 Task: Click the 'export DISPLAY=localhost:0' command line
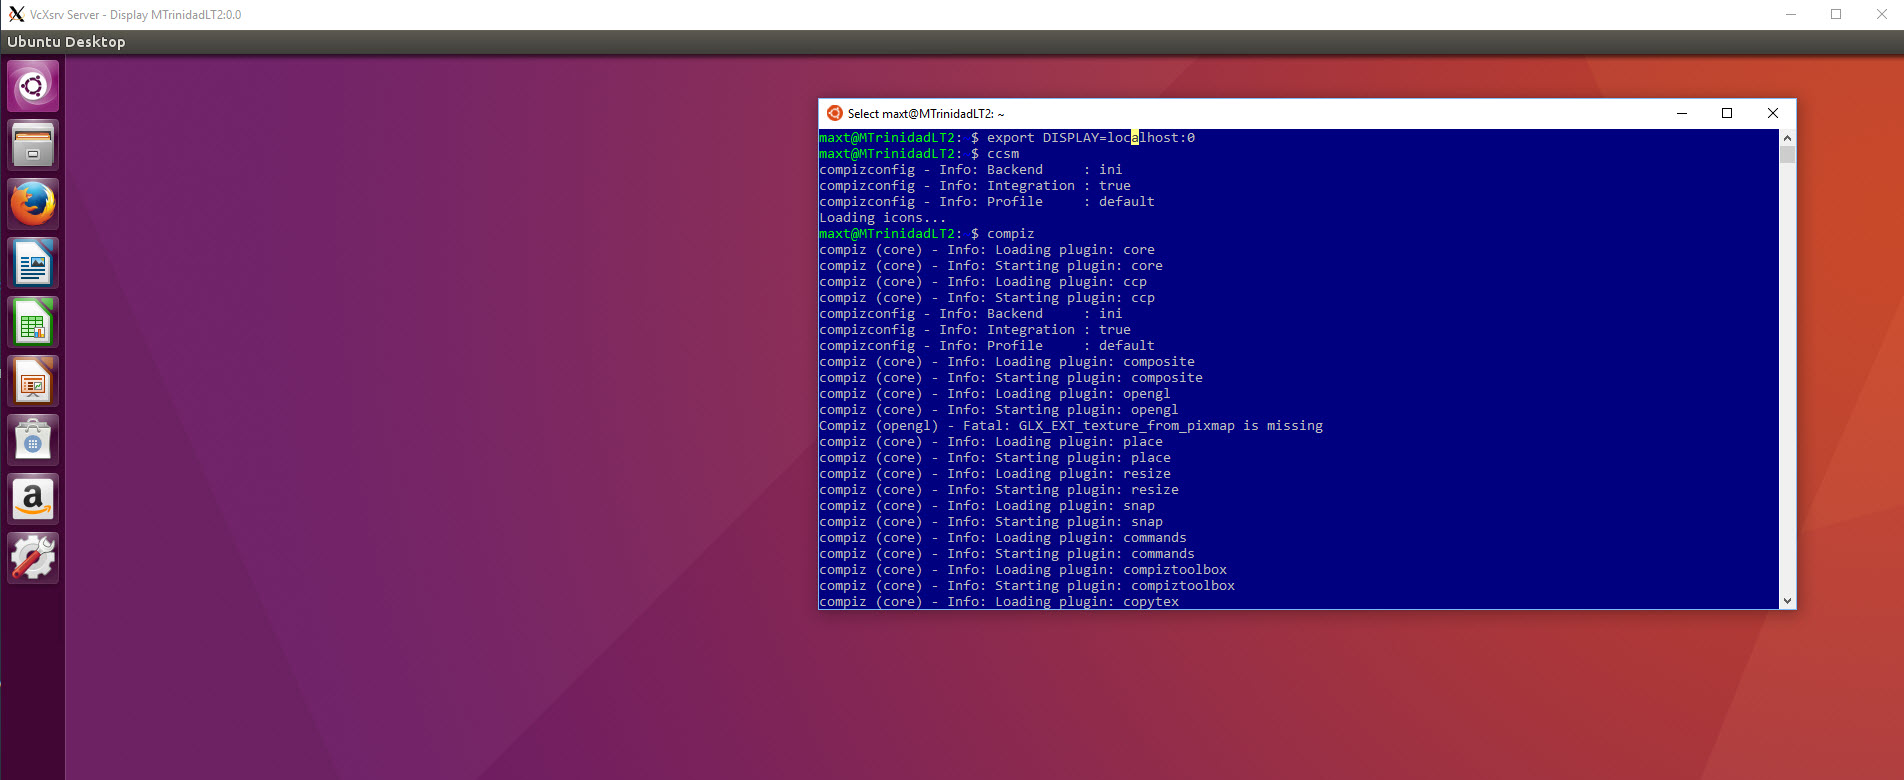pyautogui.click(x=1007, y=138)
